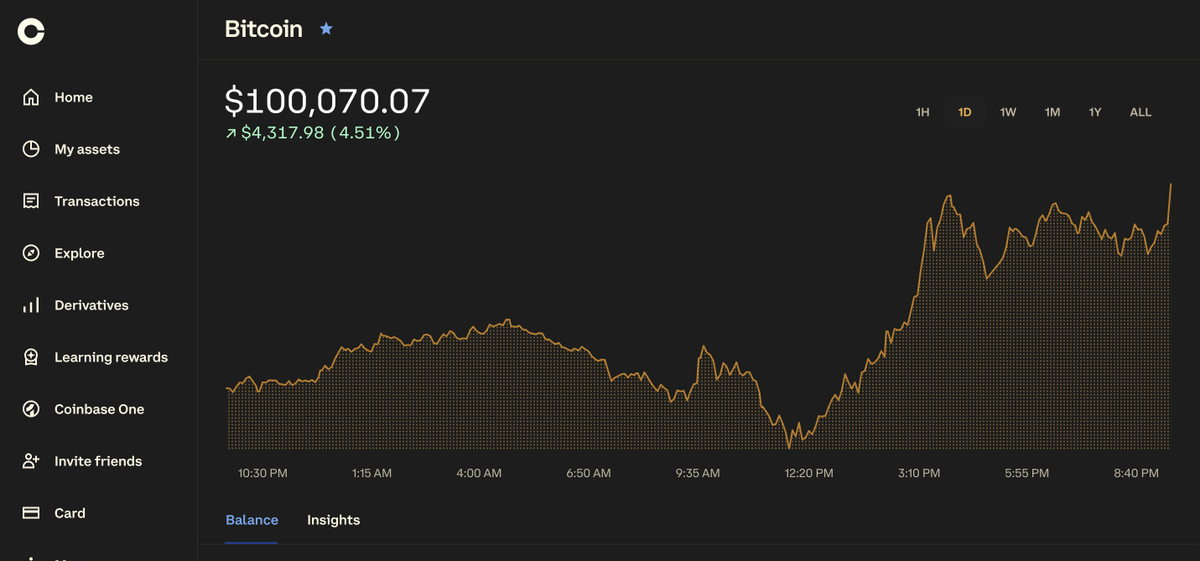This screenshot has width=1200, height=561.
Task: Click the Learning rewards icon
Action: pyautogui.click(x=31, y=357)
